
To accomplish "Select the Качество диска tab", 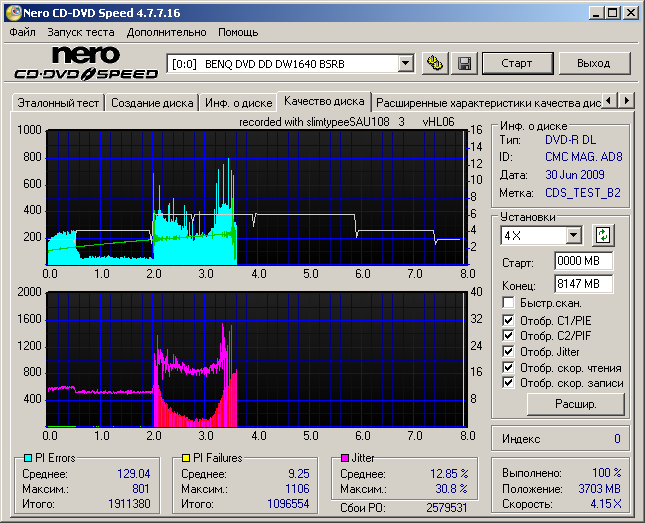I will tap(324, 101).
